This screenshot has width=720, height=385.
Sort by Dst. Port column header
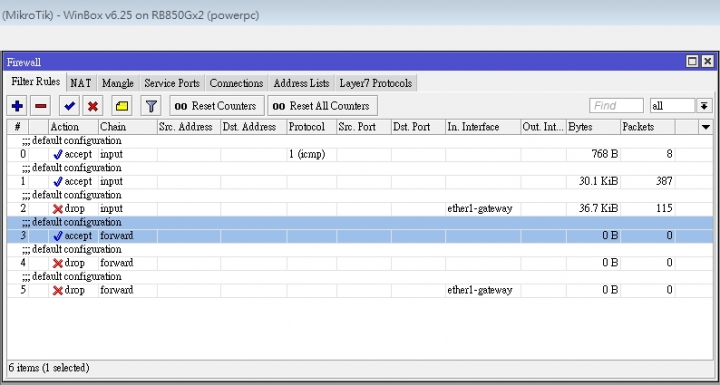(418, 127)
